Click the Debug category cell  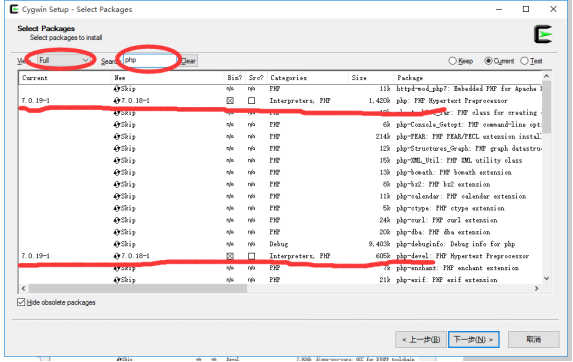(x=279, y=244)
